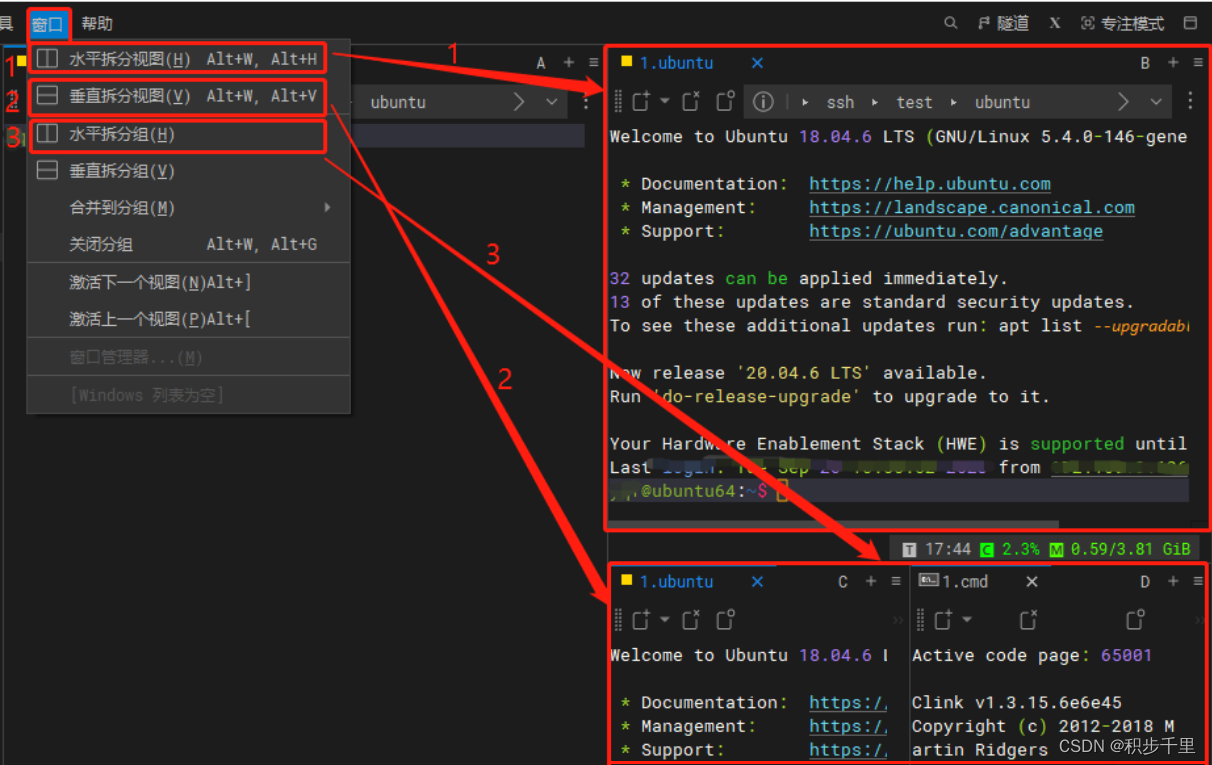The image size is (1212, 765).
Task: Open the 隧道 tunnel panel
Action: (1001, 23)
